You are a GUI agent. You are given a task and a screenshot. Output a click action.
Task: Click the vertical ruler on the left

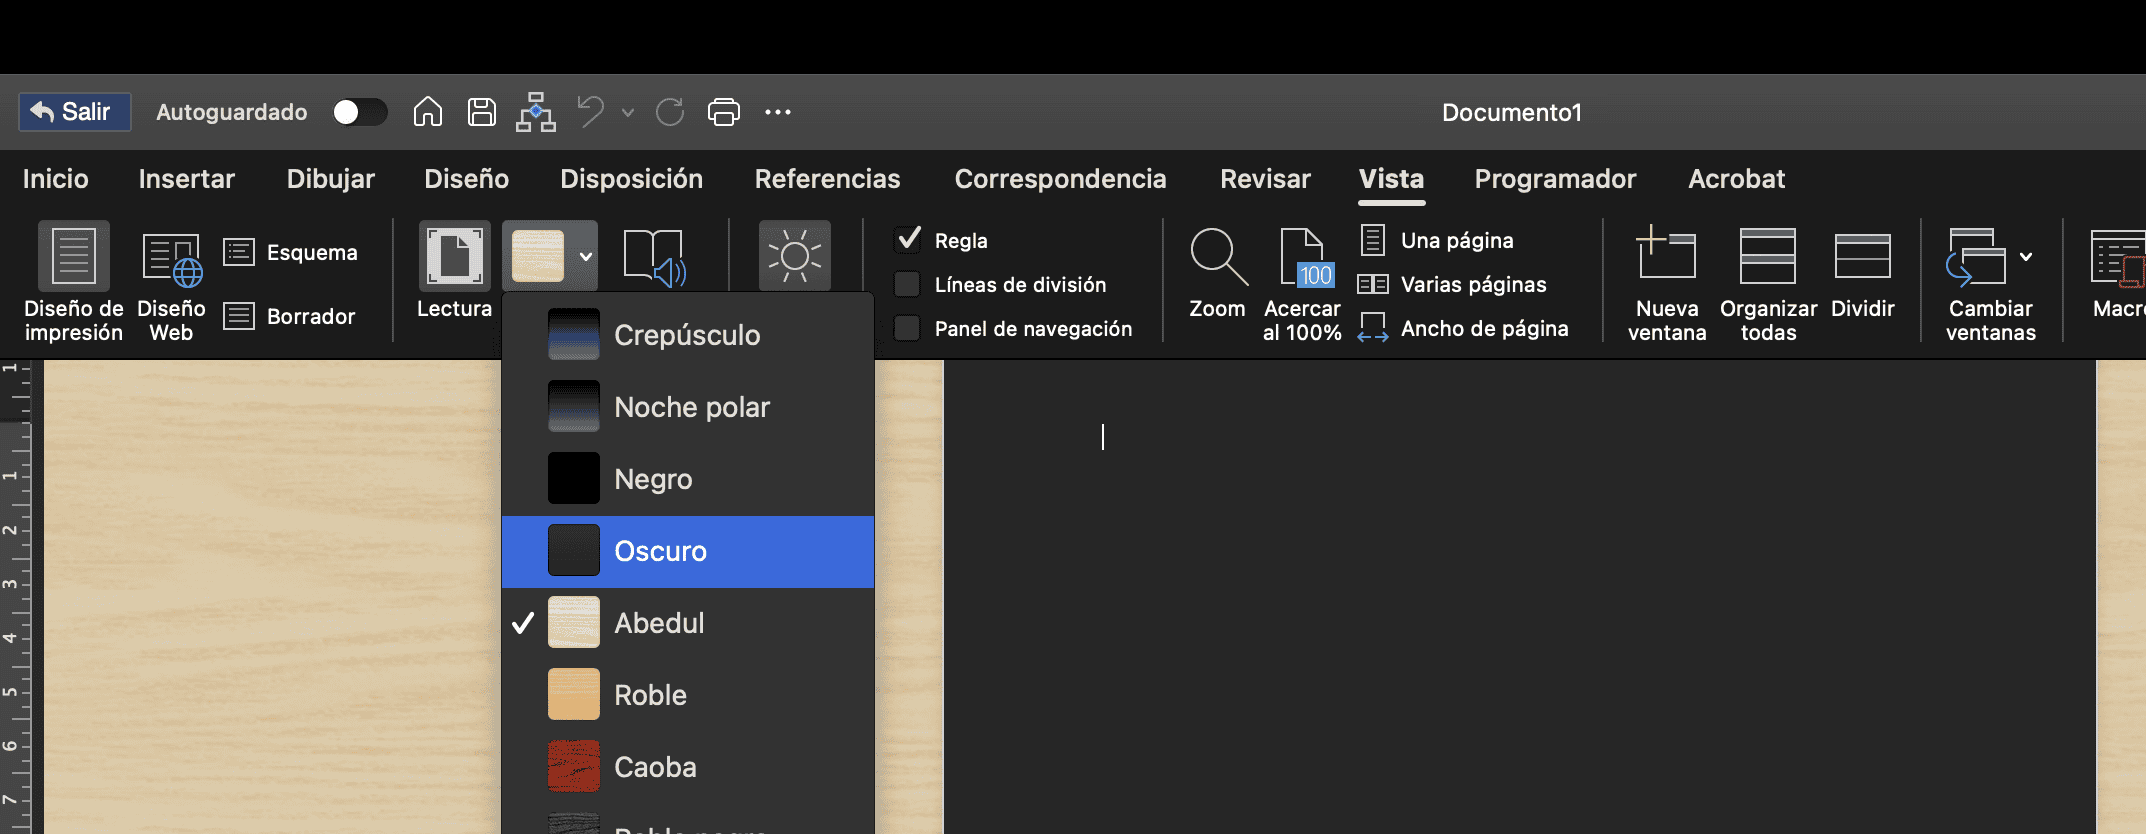(x=16, y=597)
